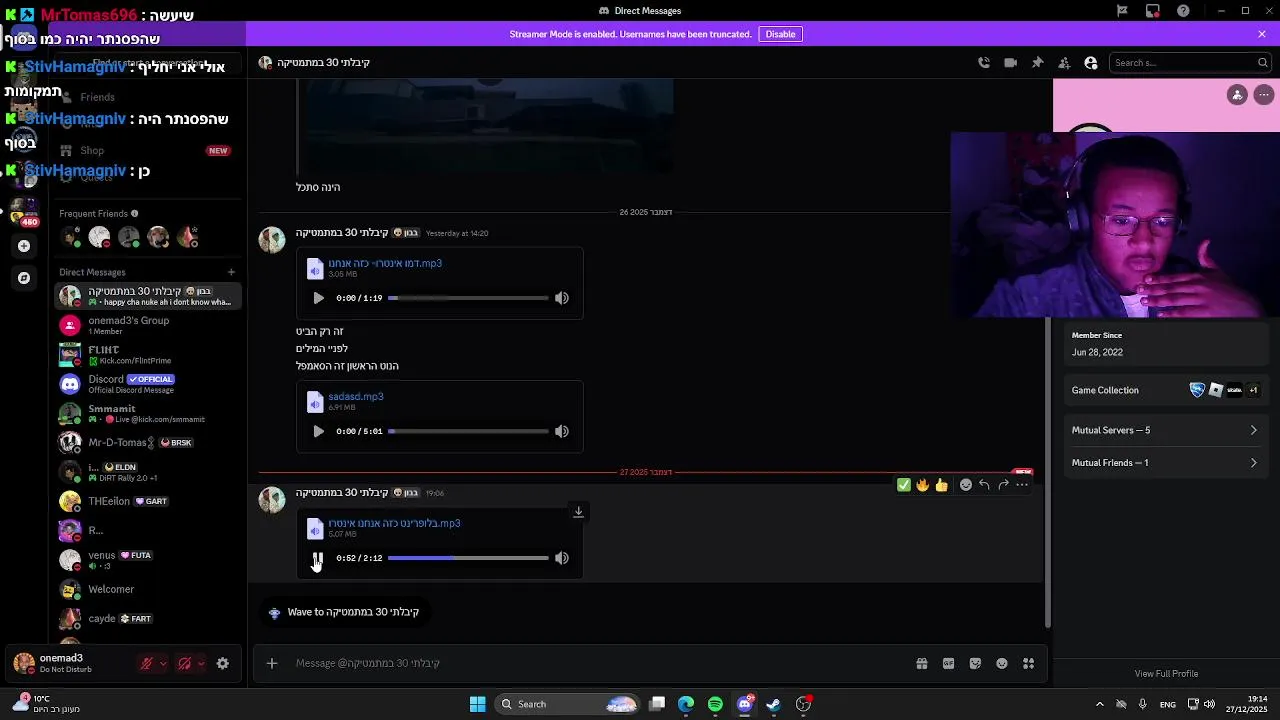Image resolution: width=1280 pixels, height=720 pixels.
Task: Show hidden system tray icons
Action: coord(1099,704)
